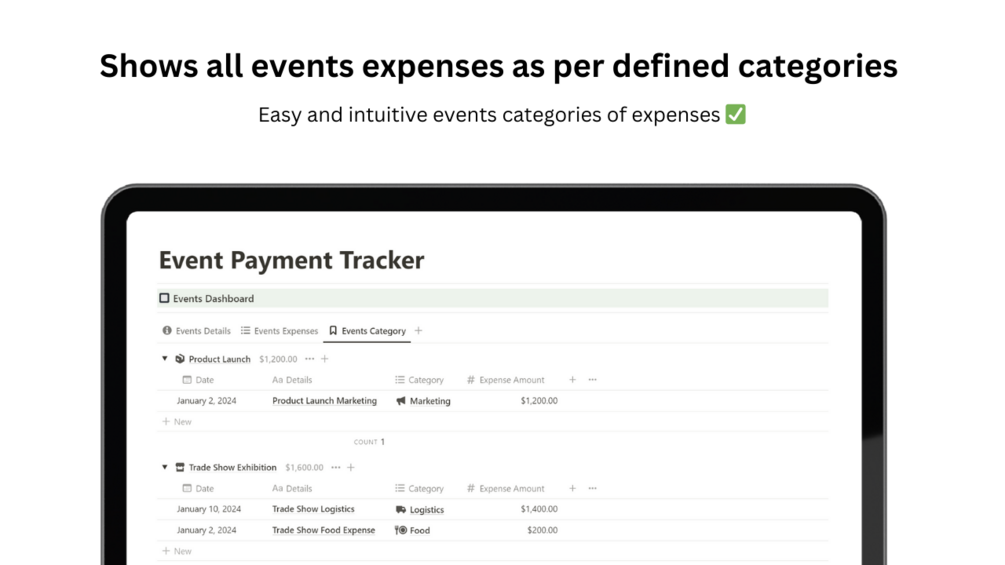Select the Events Category tab
The width and height of the screenshot is (1005, 565).
pyautogui.click(x=367, y=331)
